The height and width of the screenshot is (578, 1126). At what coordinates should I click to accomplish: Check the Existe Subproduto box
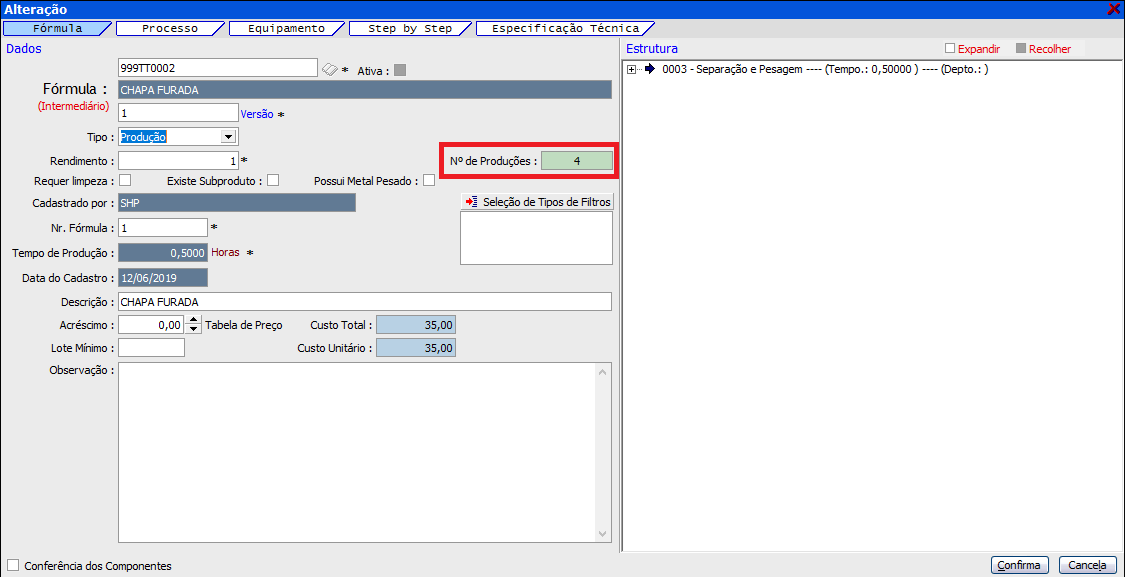tap(272, 181)
